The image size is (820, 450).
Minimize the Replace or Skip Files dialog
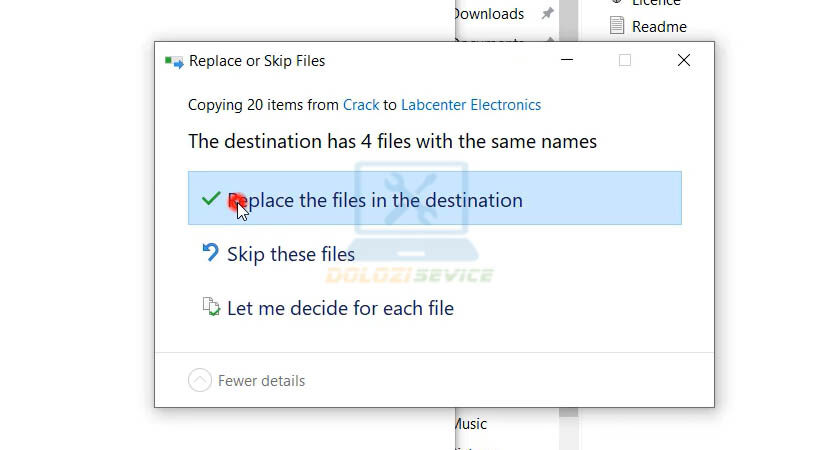point(566,61)
